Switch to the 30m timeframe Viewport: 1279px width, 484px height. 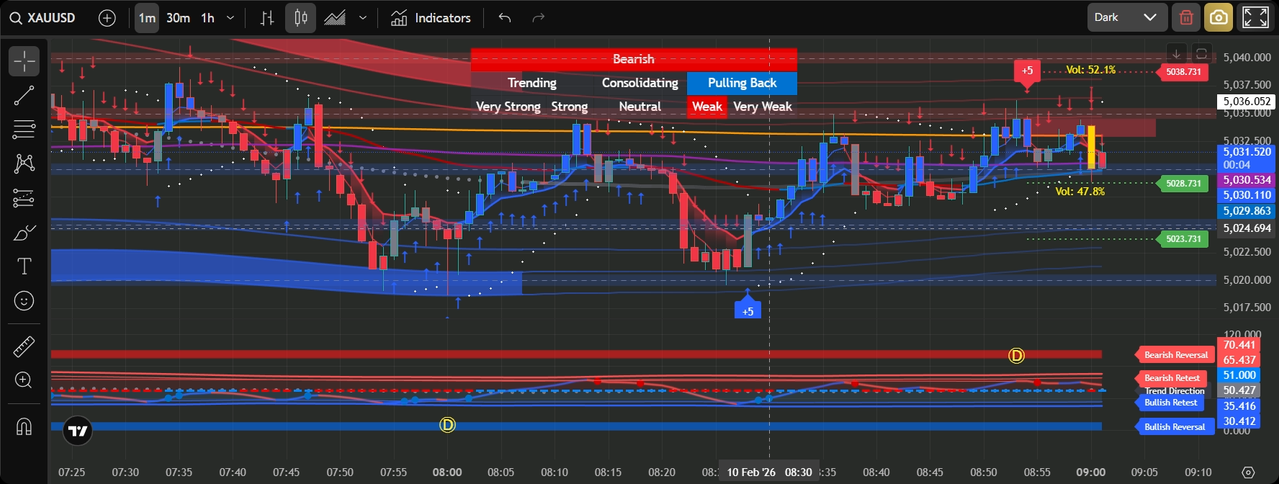[178, 18]
